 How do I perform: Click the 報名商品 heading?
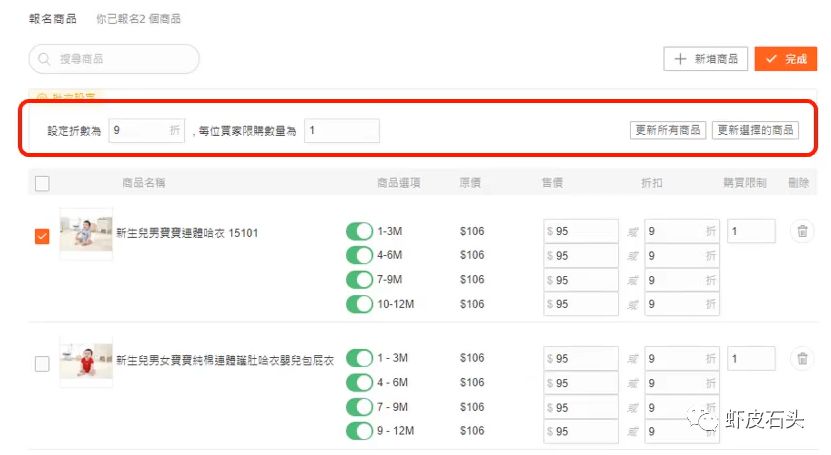pyautogui.click(x=53, y=19)
